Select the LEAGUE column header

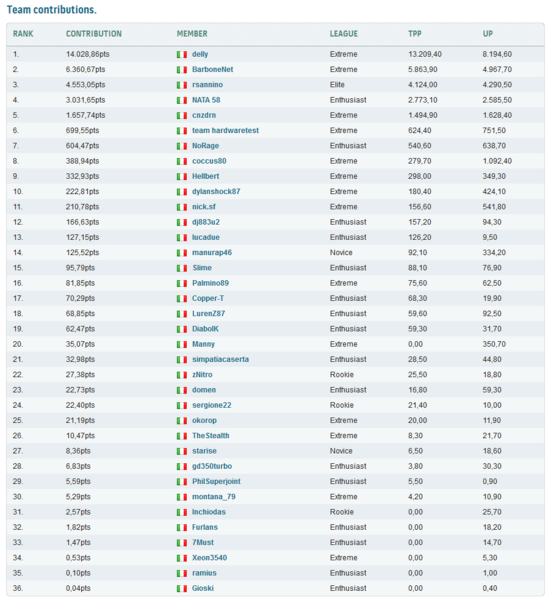tap(344, 34)
